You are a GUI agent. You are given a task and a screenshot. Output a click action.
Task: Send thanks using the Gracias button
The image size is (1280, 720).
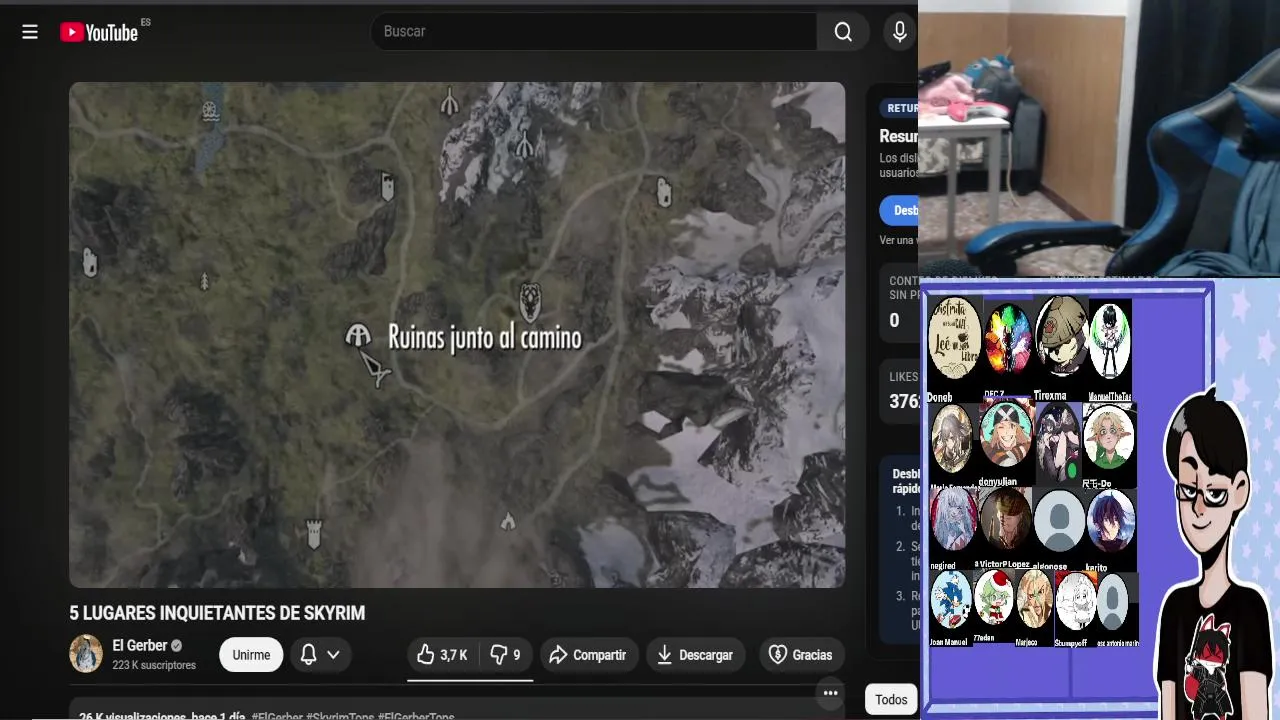click(x=801, y=655)
